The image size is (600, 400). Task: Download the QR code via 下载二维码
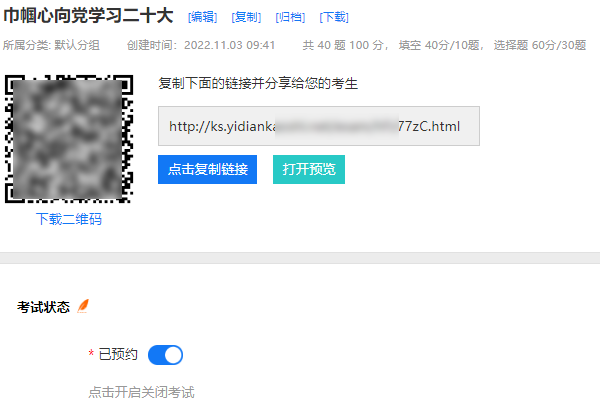[69, 219]
